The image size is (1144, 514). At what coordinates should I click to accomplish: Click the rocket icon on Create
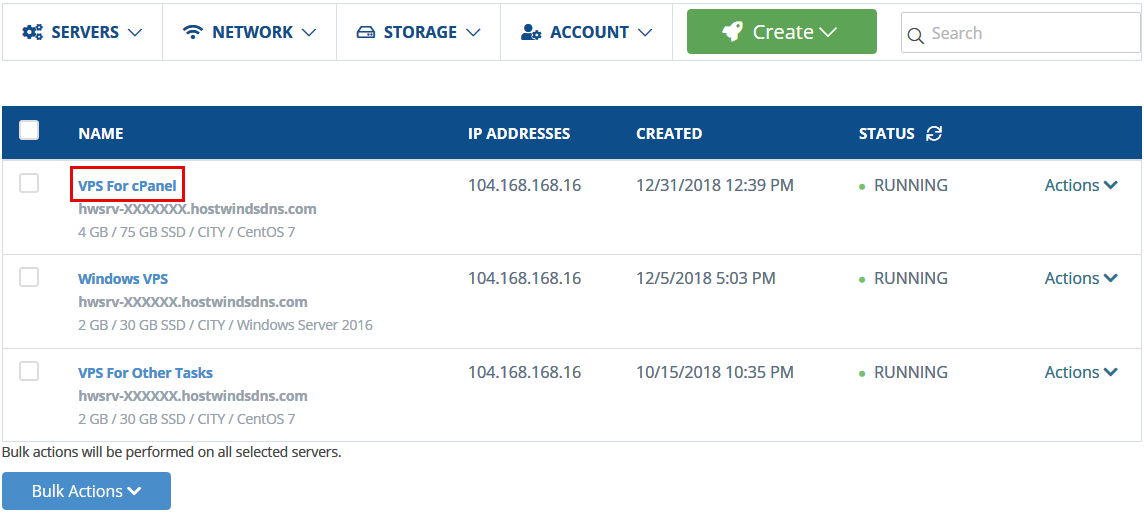732,31
